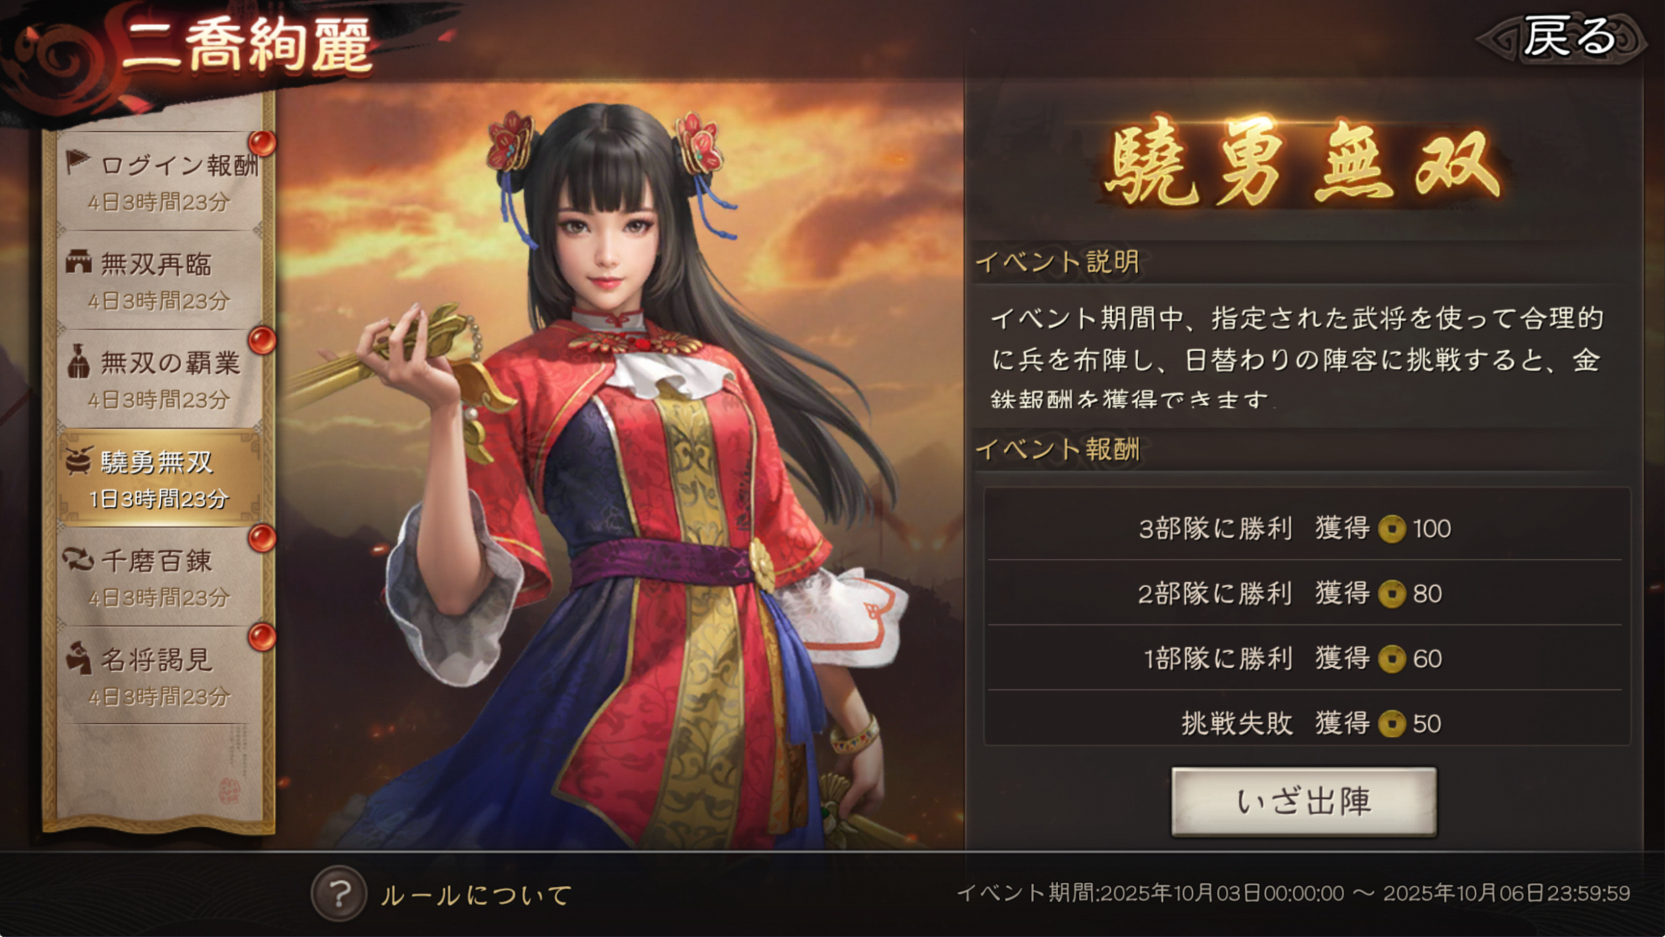Click the 戻る back button
This screenshot has width=1665, height=937.
pyautogui.click(x=1565, y=38)
